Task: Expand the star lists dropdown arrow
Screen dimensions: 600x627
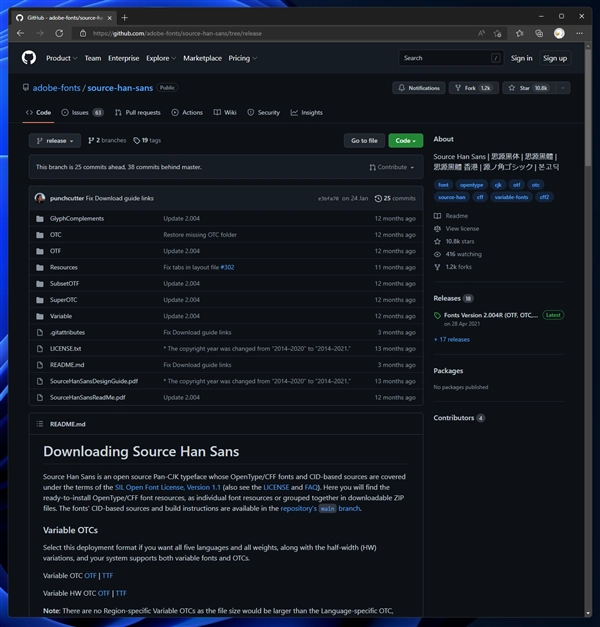Action: click(x=562, y=88)
